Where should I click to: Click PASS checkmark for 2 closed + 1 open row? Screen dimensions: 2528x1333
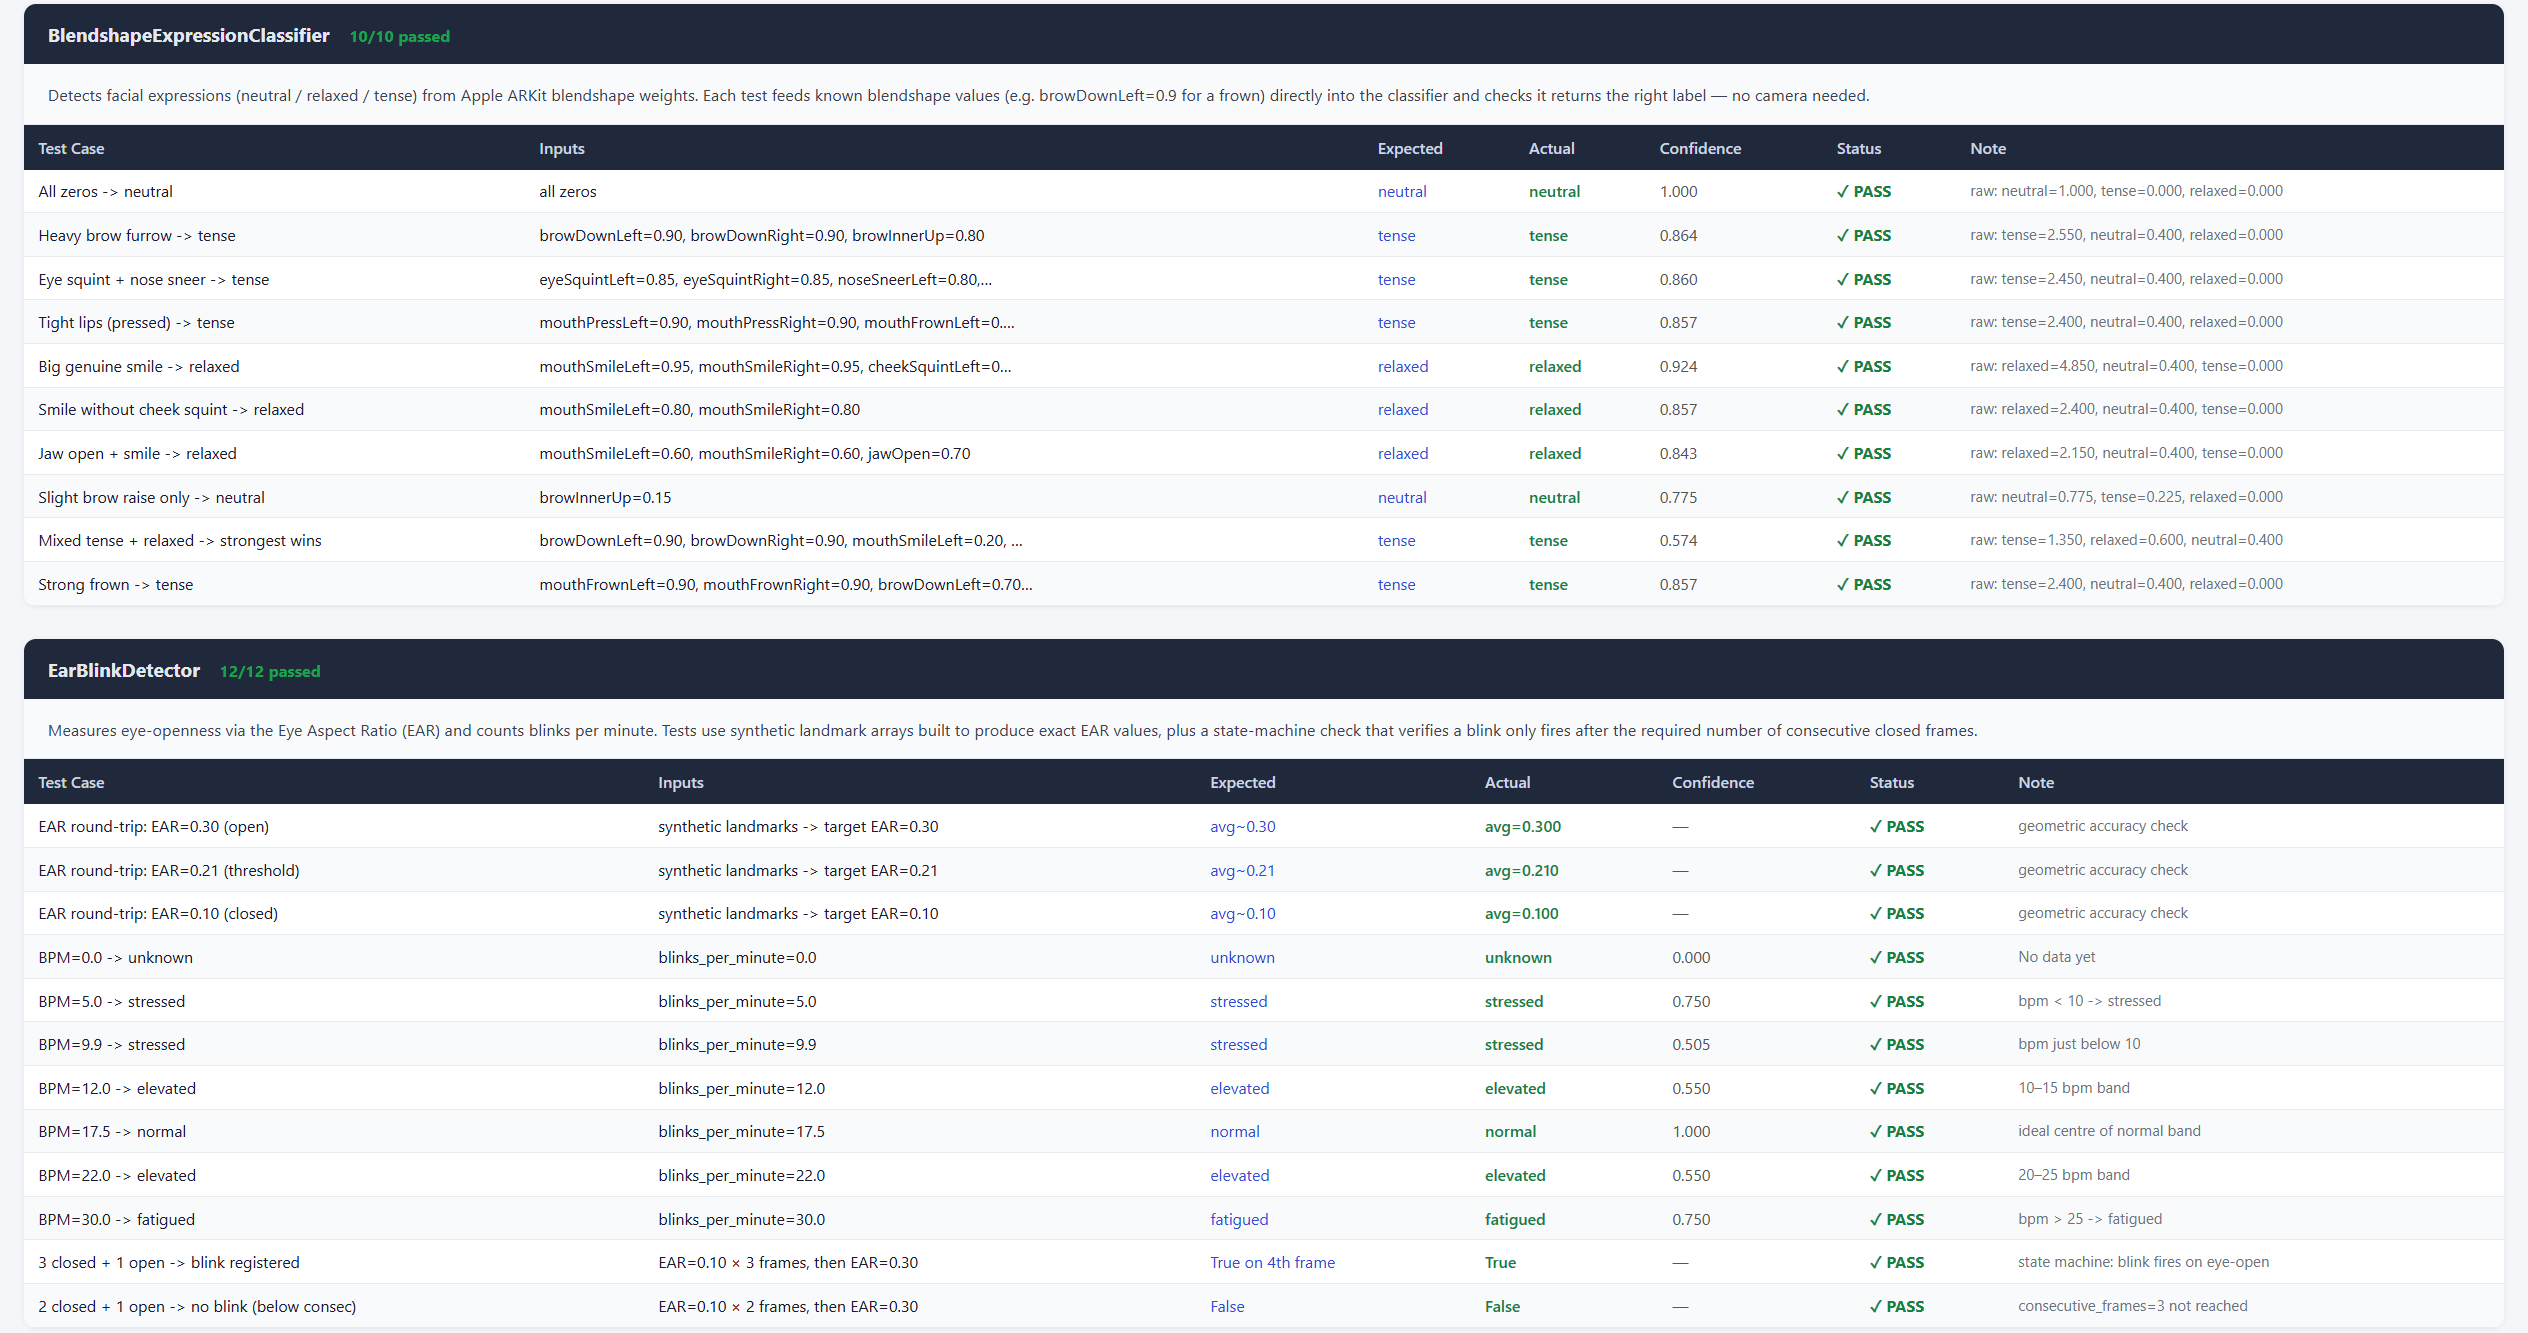(x=1897, y=1307)
